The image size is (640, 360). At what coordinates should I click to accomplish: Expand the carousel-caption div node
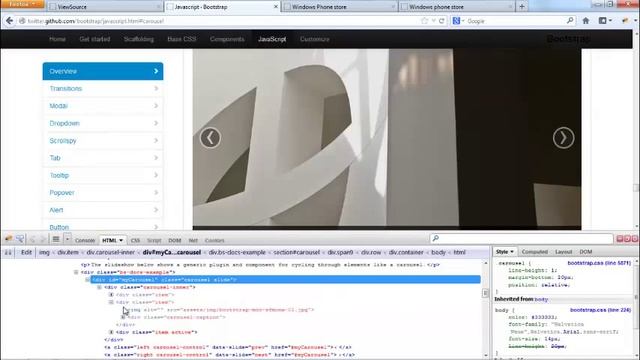123,317
